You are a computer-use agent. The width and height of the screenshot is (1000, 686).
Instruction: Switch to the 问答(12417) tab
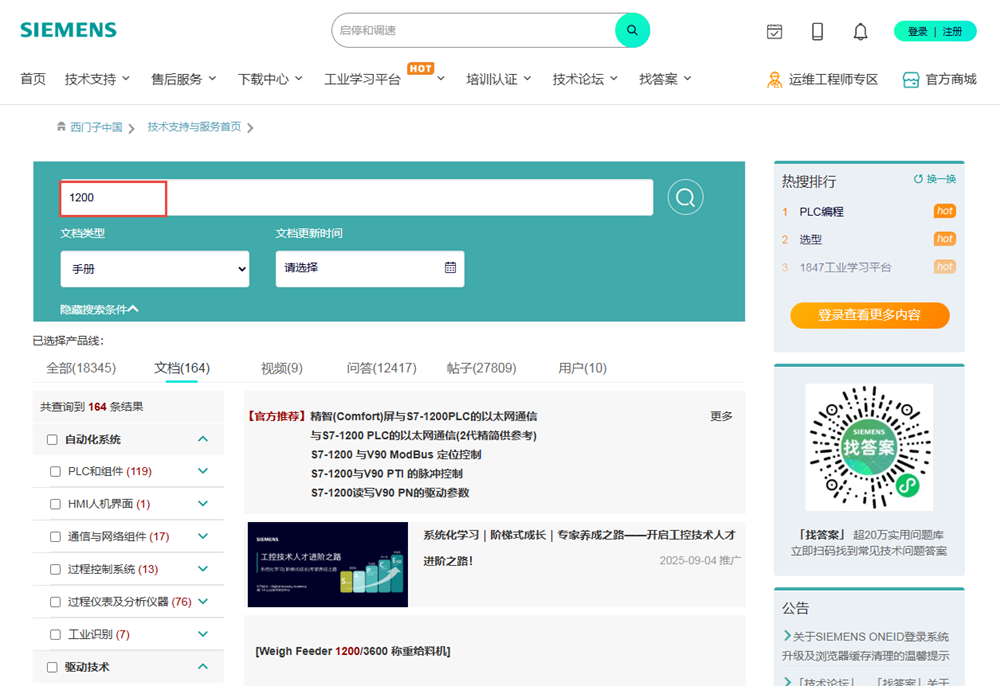coord(381,368)
